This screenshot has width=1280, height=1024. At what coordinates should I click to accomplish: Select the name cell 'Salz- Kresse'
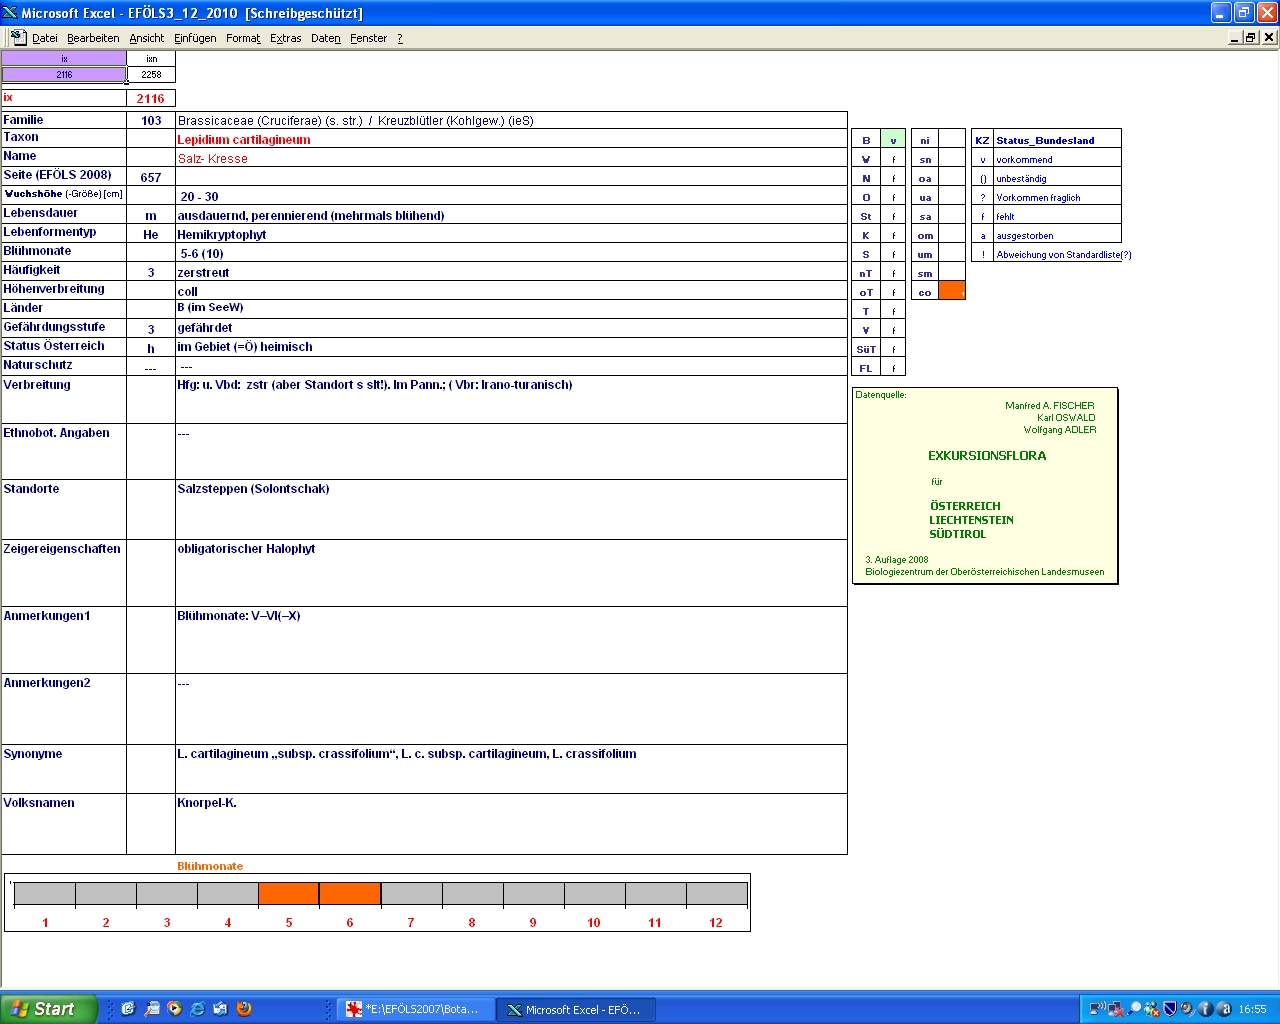(x=511, y=158)
